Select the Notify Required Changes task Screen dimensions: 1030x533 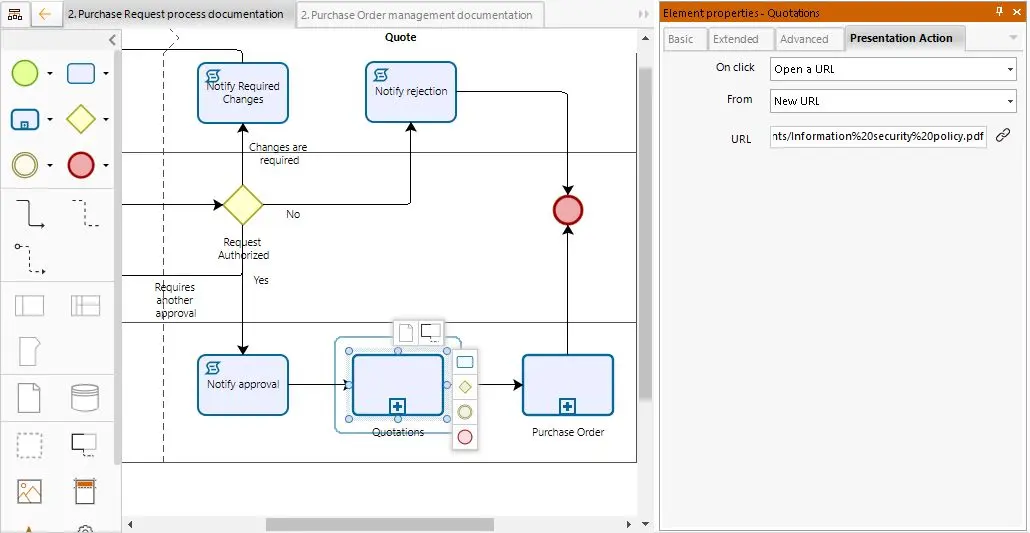pos(243,93)
